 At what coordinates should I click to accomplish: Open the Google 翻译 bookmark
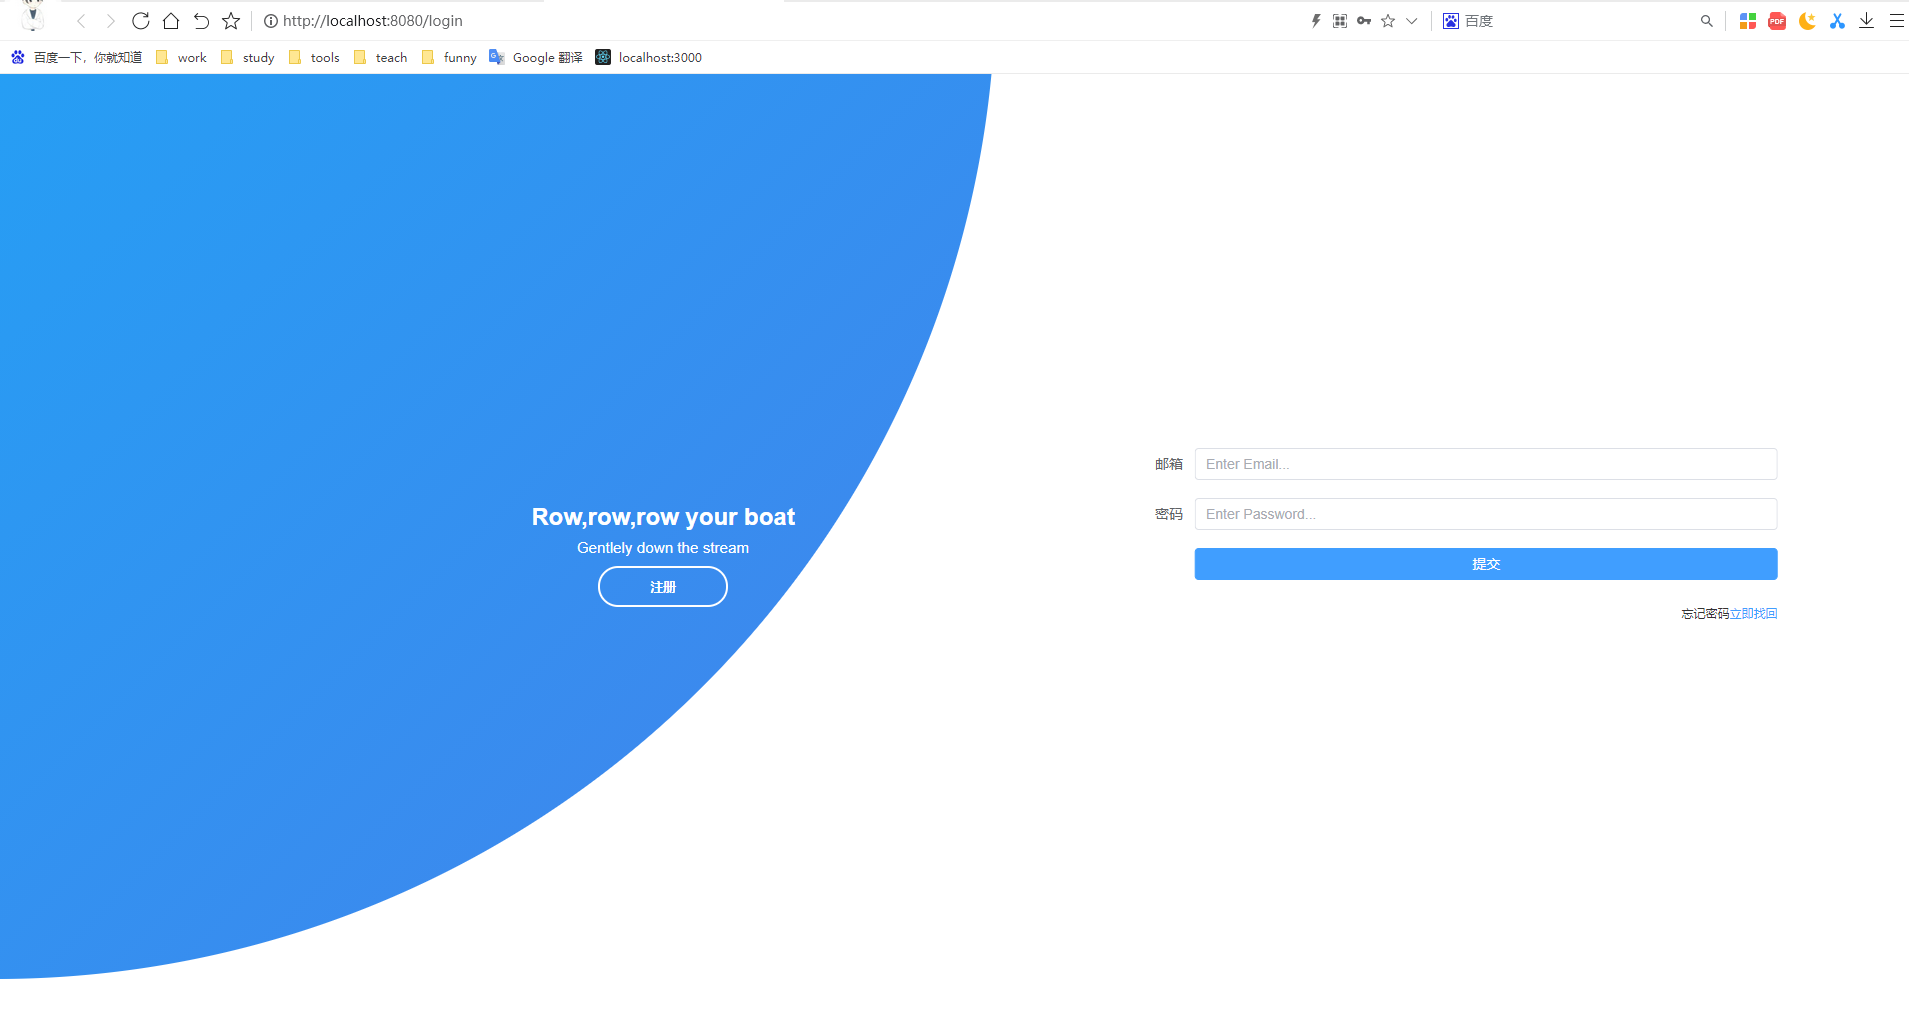[536, 58]
